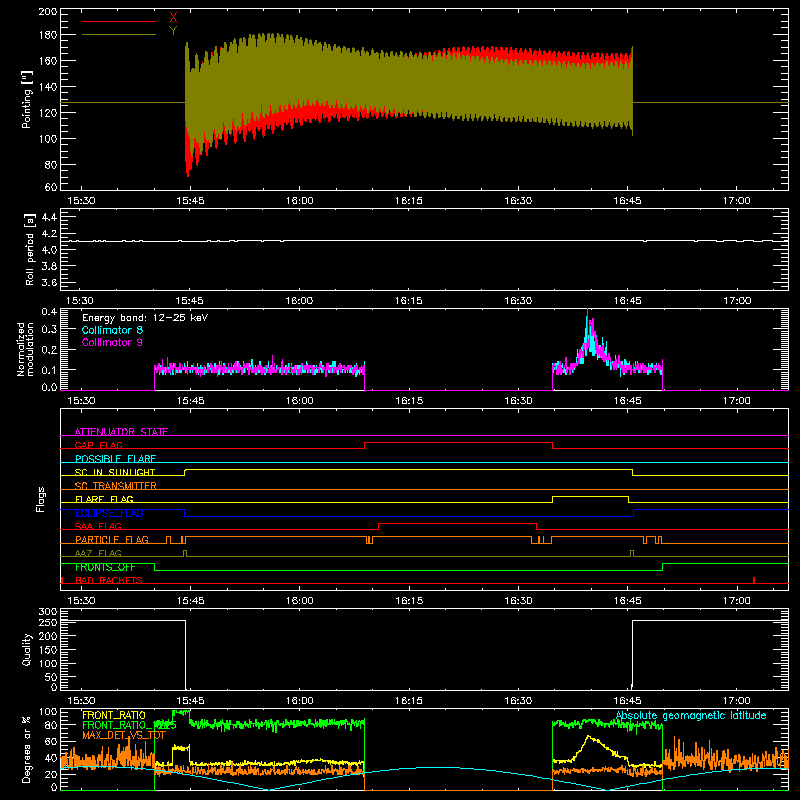Click the FLARE_FLAG label

point(104,499)
